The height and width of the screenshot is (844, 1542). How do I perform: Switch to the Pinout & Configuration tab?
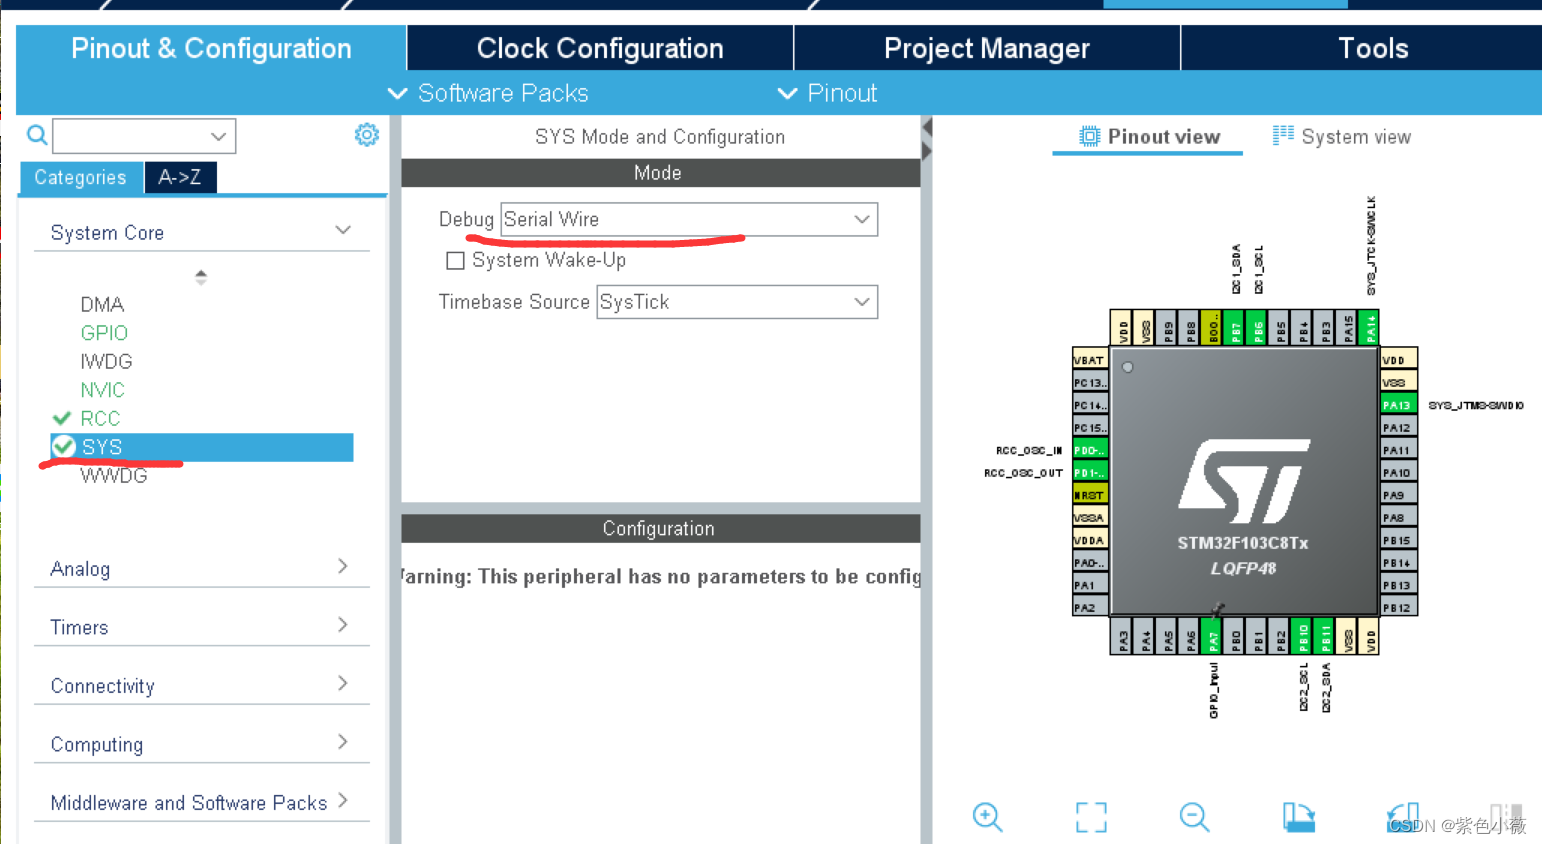211,48
